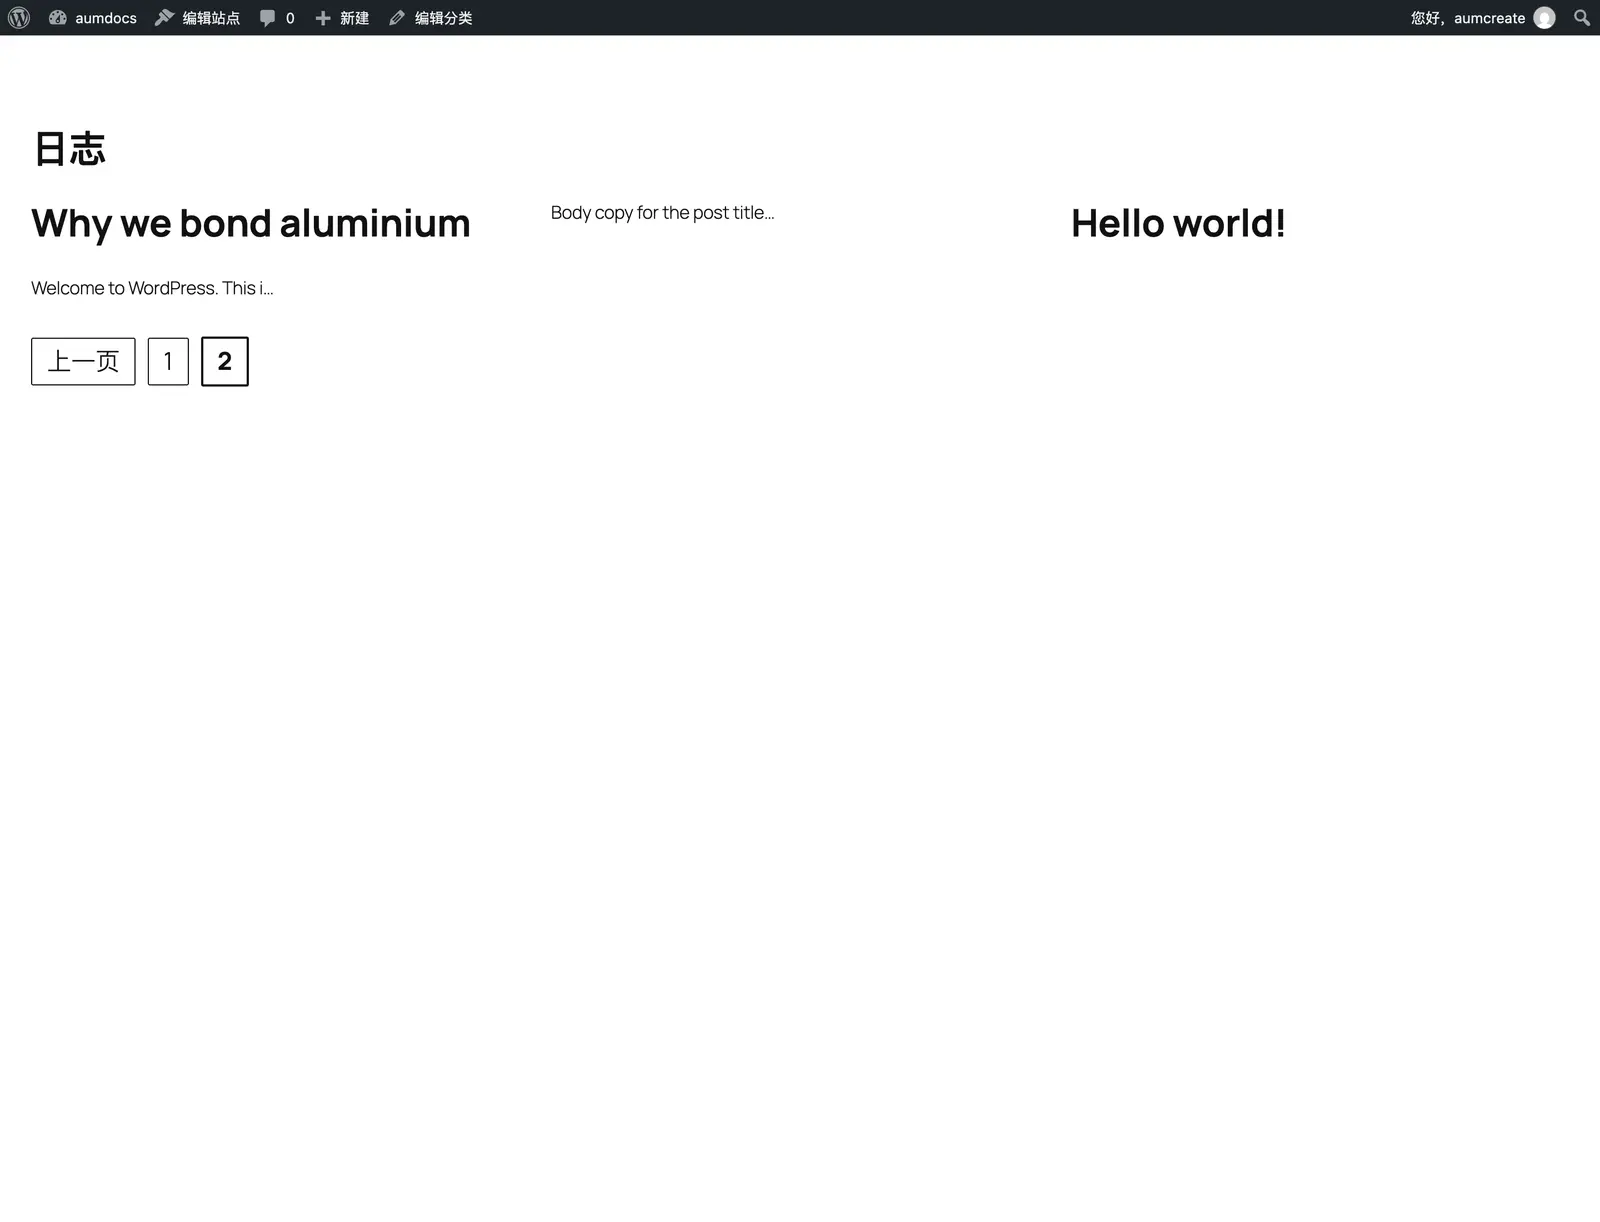
Task: Select current pagination page 2
Action: point(225,361)
